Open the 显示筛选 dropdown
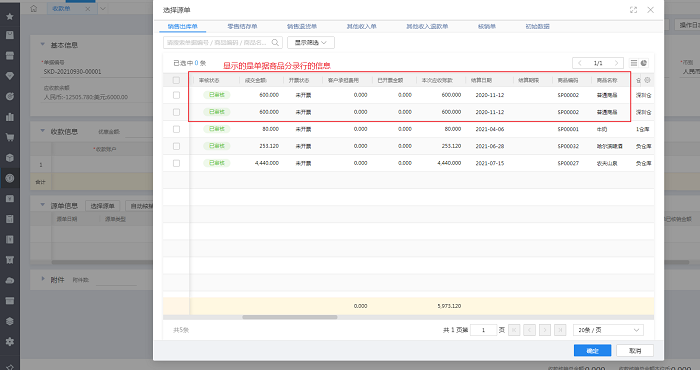The image size is (700, 370). [x=311, y=42]
